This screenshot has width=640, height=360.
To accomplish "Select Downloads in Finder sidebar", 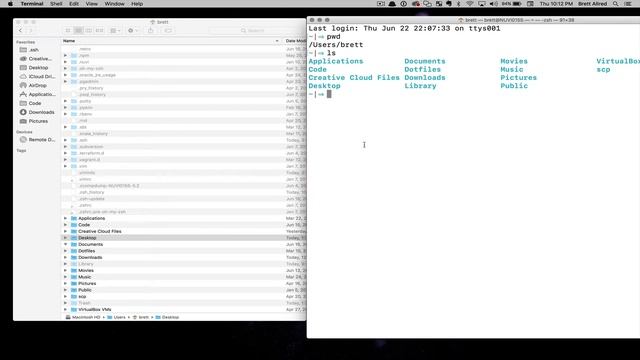I will point(37,112).
